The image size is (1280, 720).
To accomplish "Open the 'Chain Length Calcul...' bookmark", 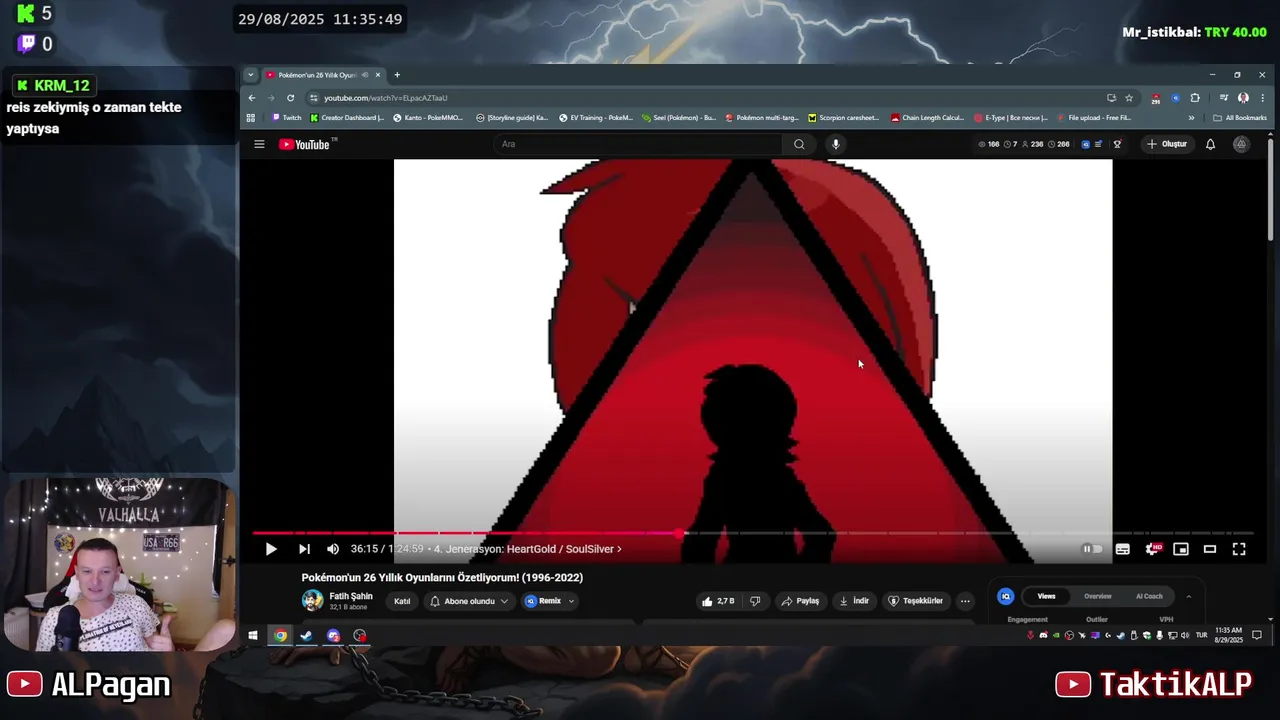I will point(928,118).
